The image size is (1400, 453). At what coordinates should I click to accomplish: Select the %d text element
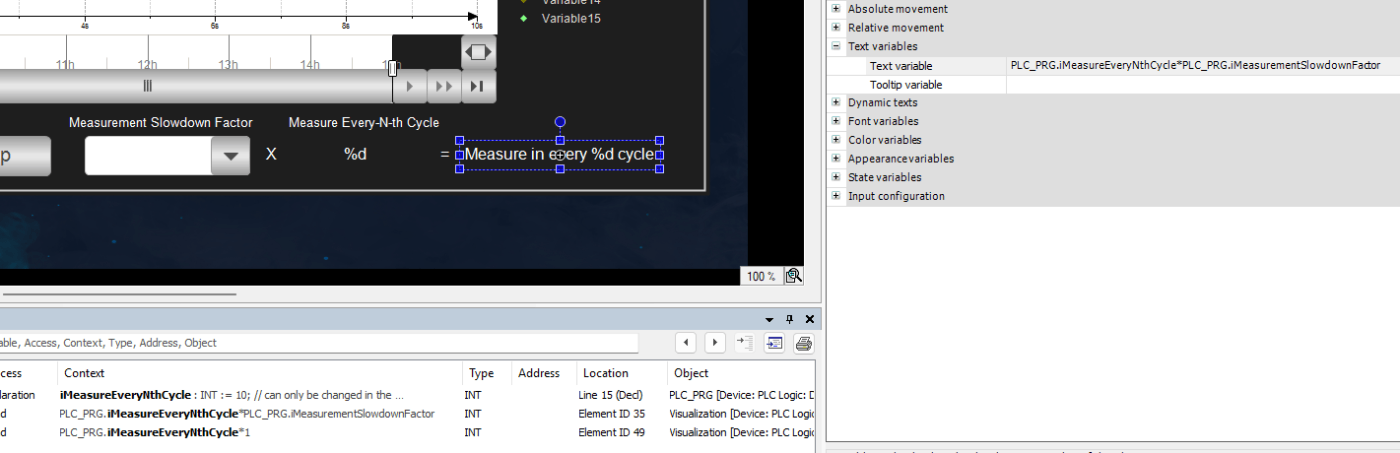tap(356, 154)
